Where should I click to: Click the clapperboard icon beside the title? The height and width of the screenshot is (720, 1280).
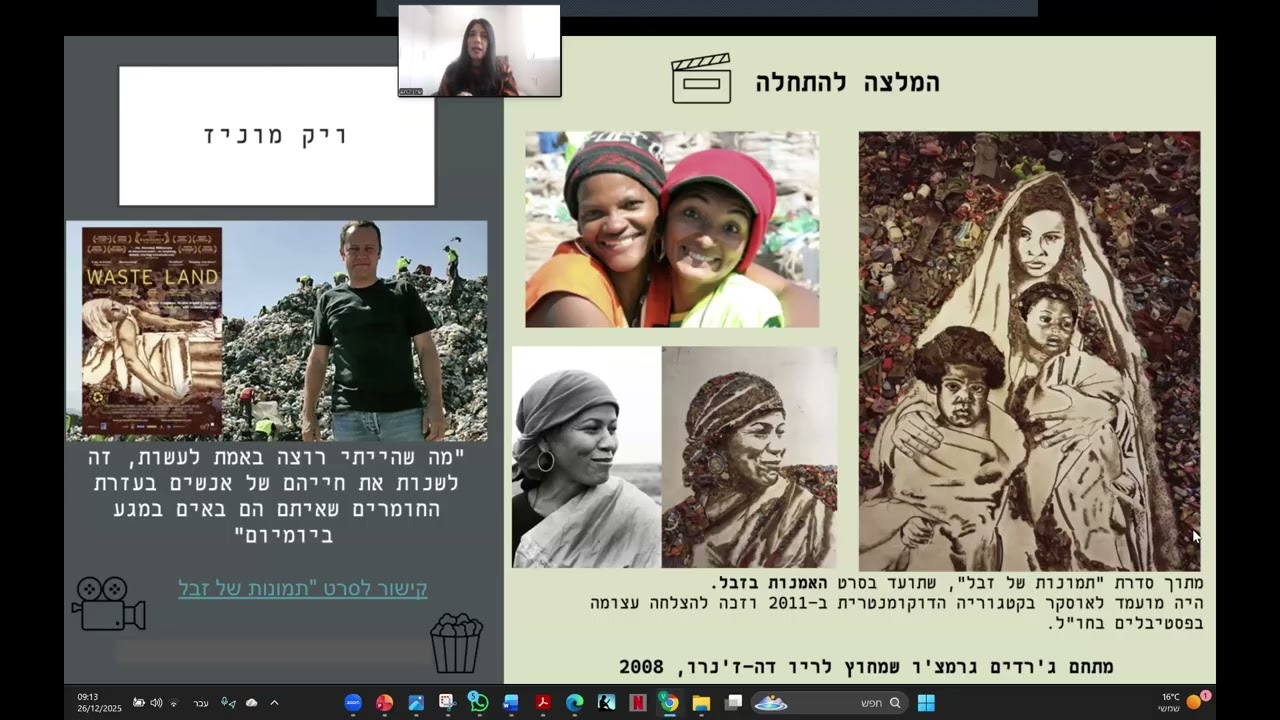[x=701, y=79]
